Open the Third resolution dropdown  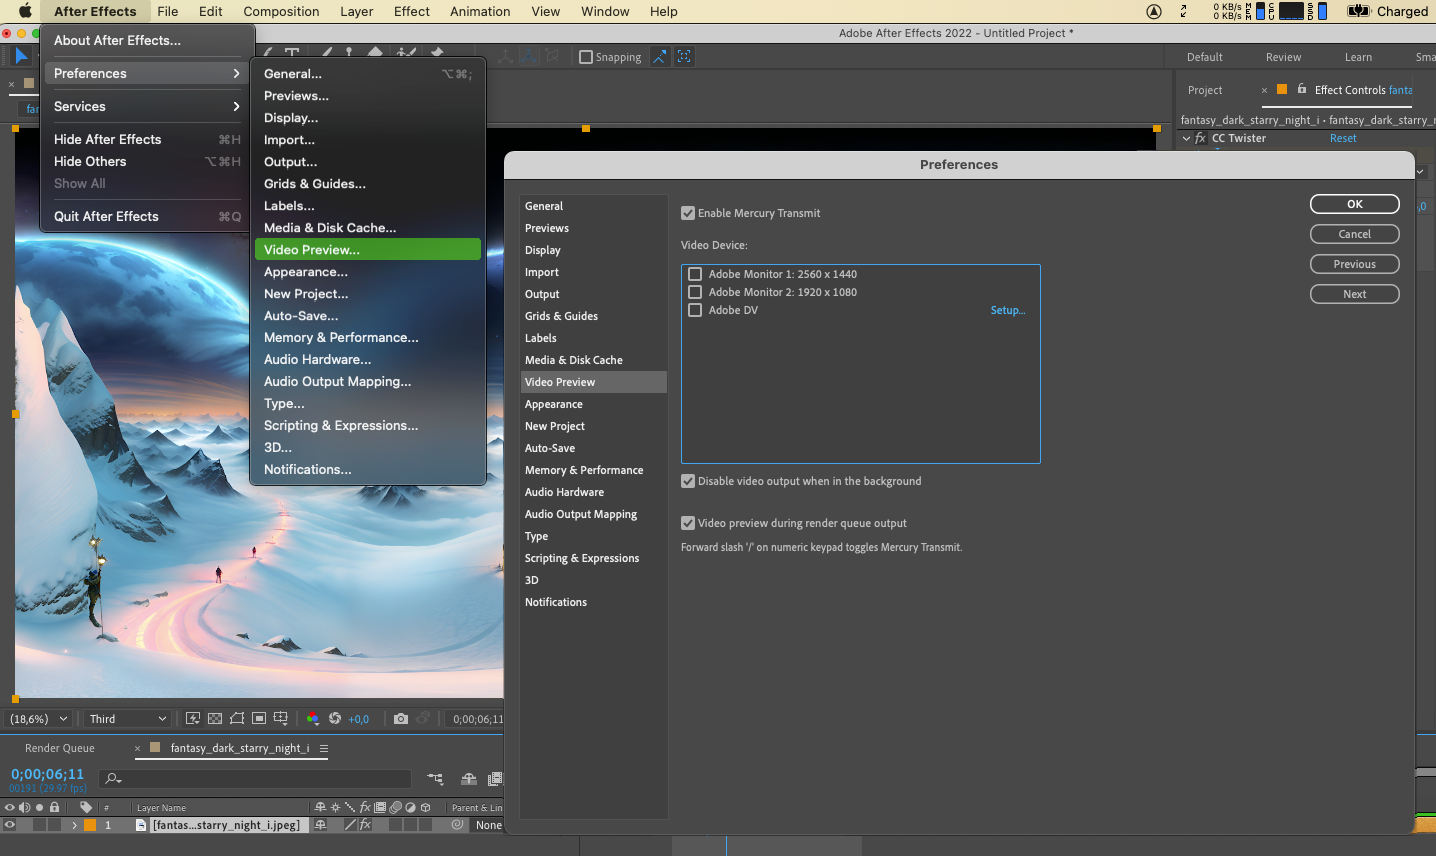(128, 718)
